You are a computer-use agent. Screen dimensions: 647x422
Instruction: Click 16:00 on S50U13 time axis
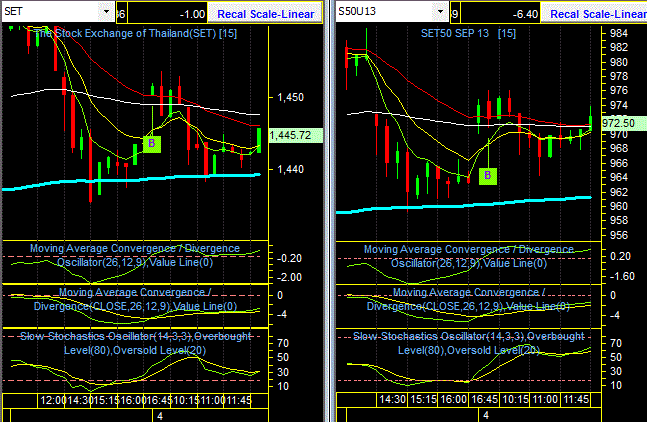[x=453, y=399]
